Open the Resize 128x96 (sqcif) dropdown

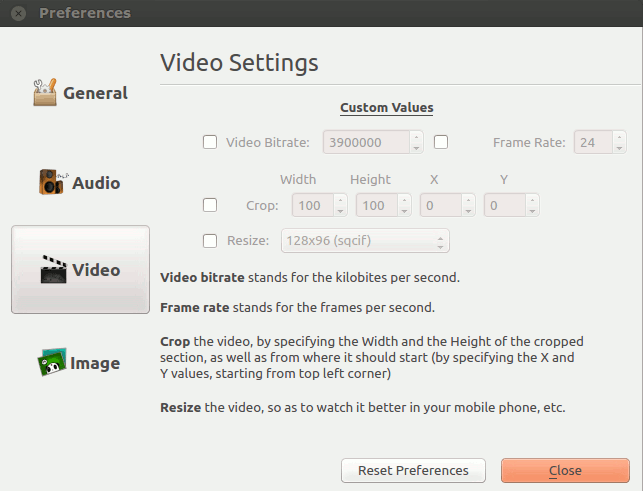point(365,241)
